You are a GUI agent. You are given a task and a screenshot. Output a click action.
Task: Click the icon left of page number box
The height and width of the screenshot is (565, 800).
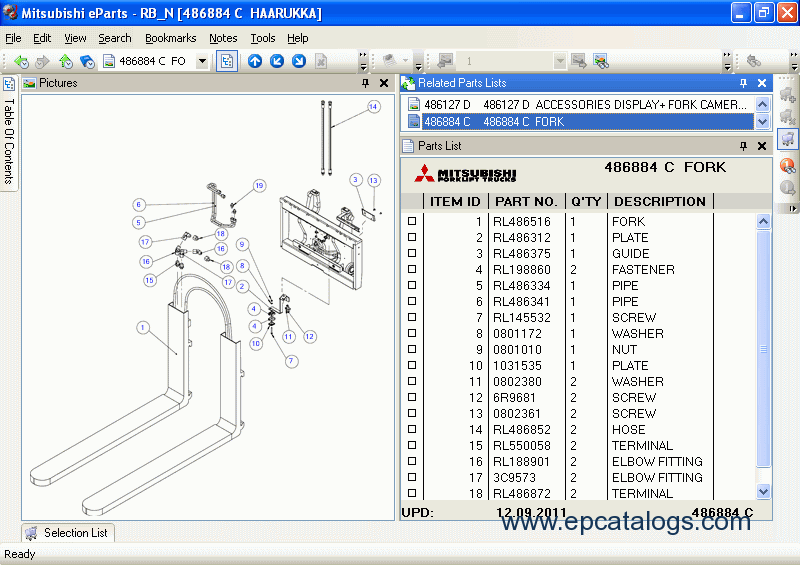pos(445,61)
